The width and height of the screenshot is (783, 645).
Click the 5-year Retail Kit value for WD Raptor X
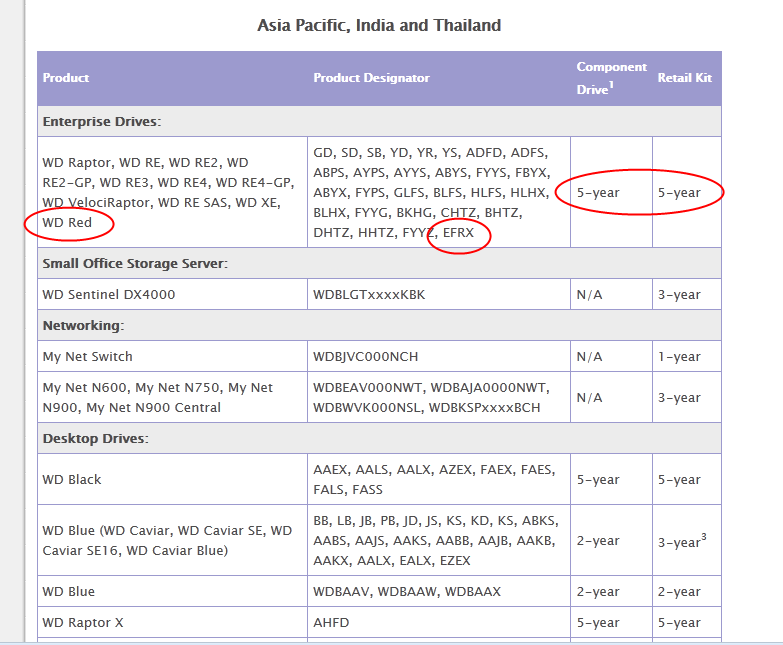[679, 623]
